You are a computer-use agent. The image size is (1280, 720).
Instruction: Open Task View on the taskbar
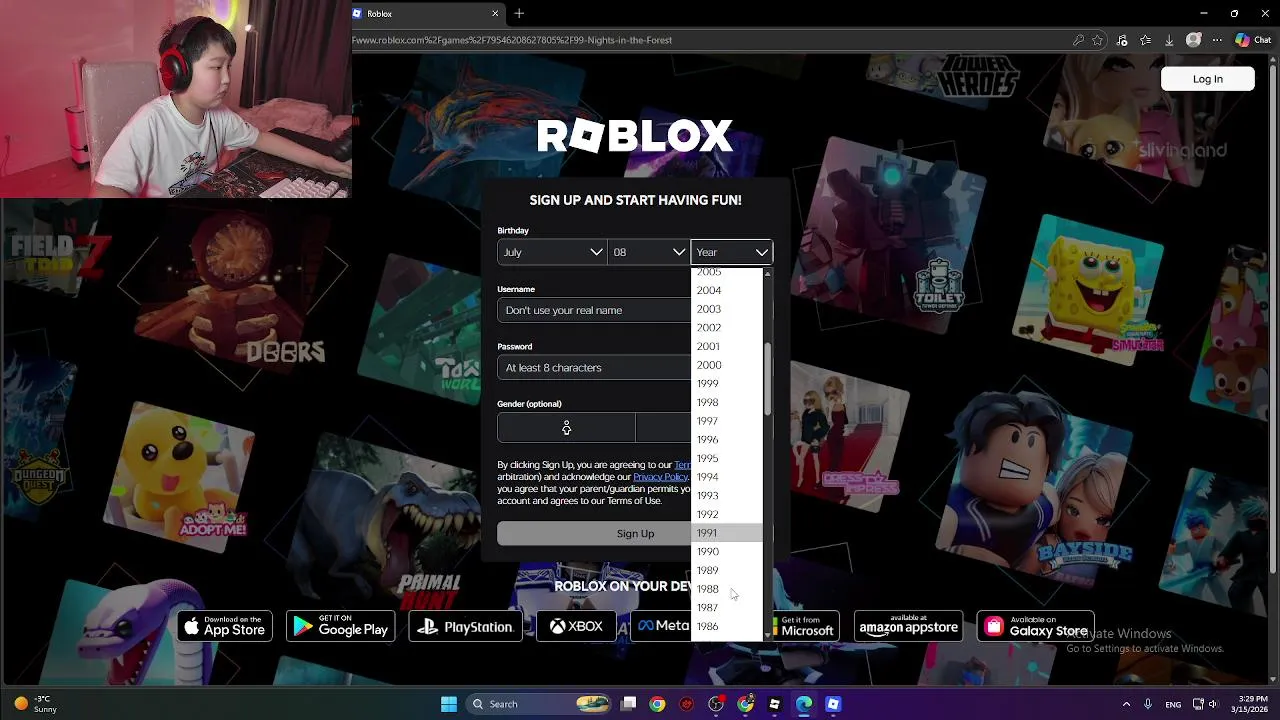point(629,704)
